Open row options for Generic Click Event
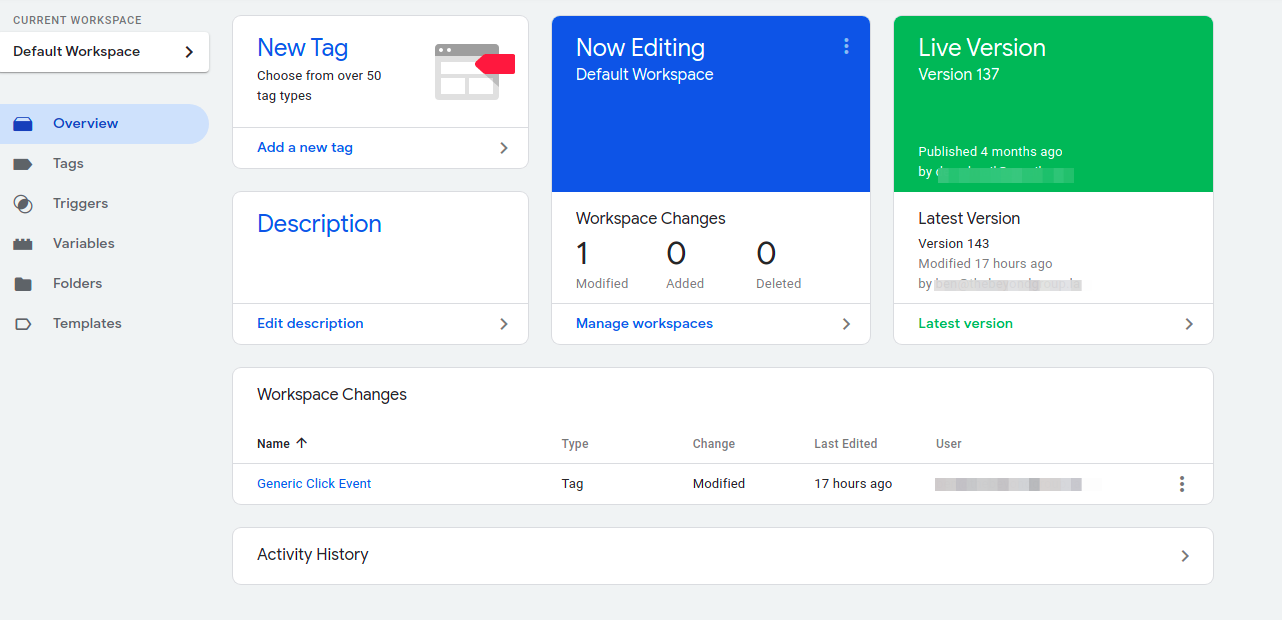 [1181, 484]
